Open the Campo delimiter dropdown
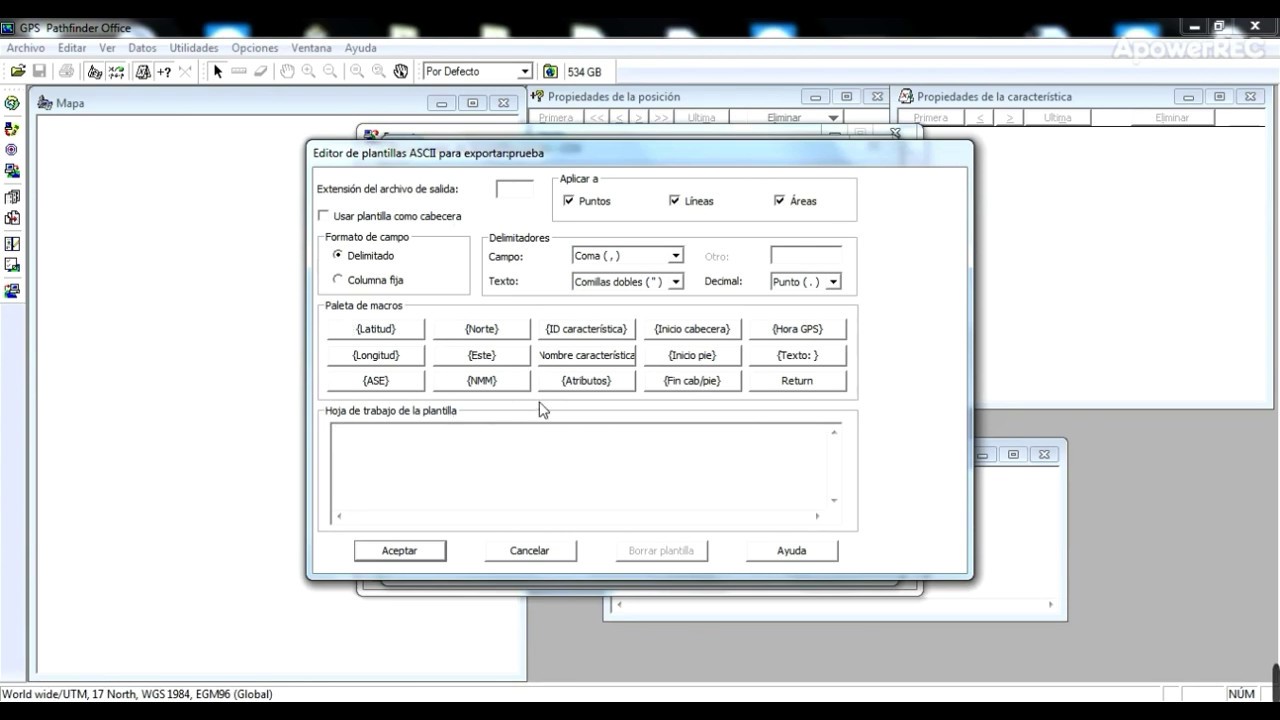Viewport: 1280px width, 720px height. click(x=676, y=256)
